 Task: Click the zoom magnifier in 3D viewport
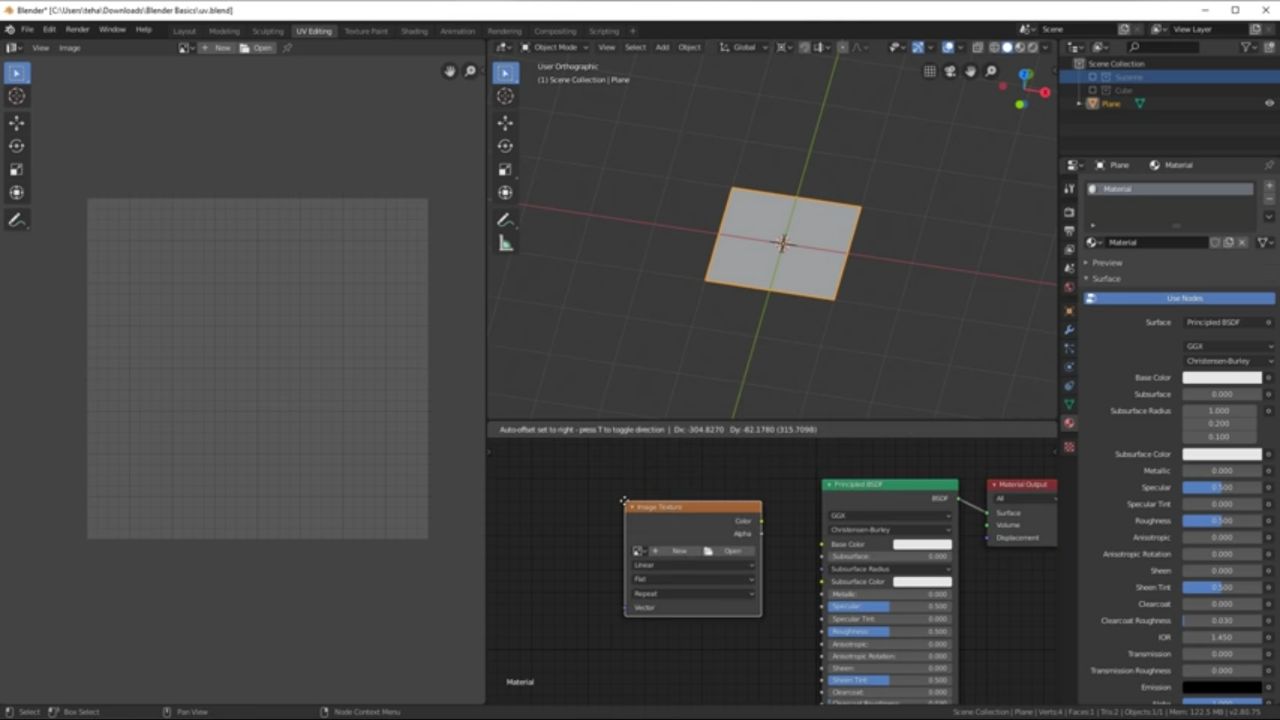[991, 71]
